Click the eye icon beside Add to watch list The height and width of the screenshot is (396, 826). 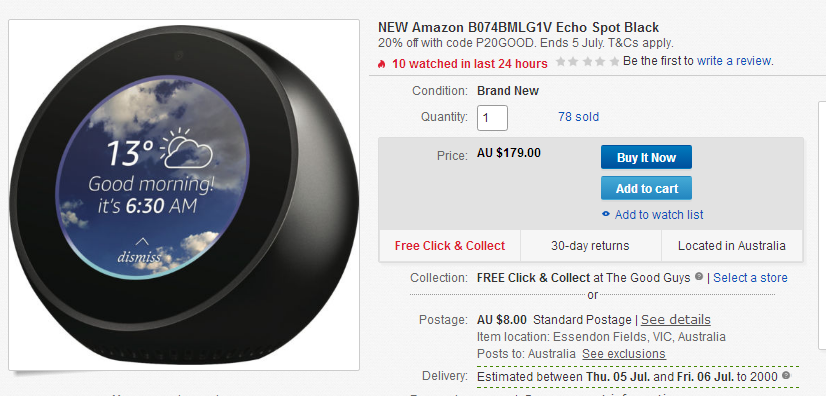[x=606, y=214]
